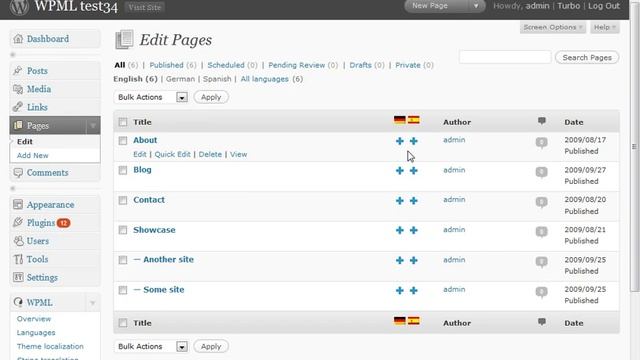Click the comment bubble for Contact page
Image resolution: width=640 pixels, height=360 pixels.
541,202
